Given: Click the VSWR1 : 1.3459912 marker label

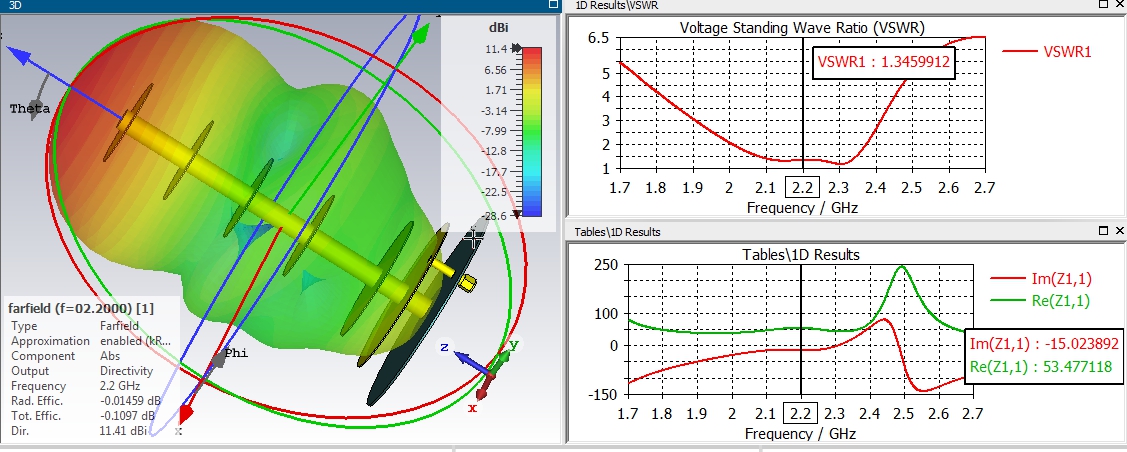Looking at the screenshot, I should coord(884,63).
